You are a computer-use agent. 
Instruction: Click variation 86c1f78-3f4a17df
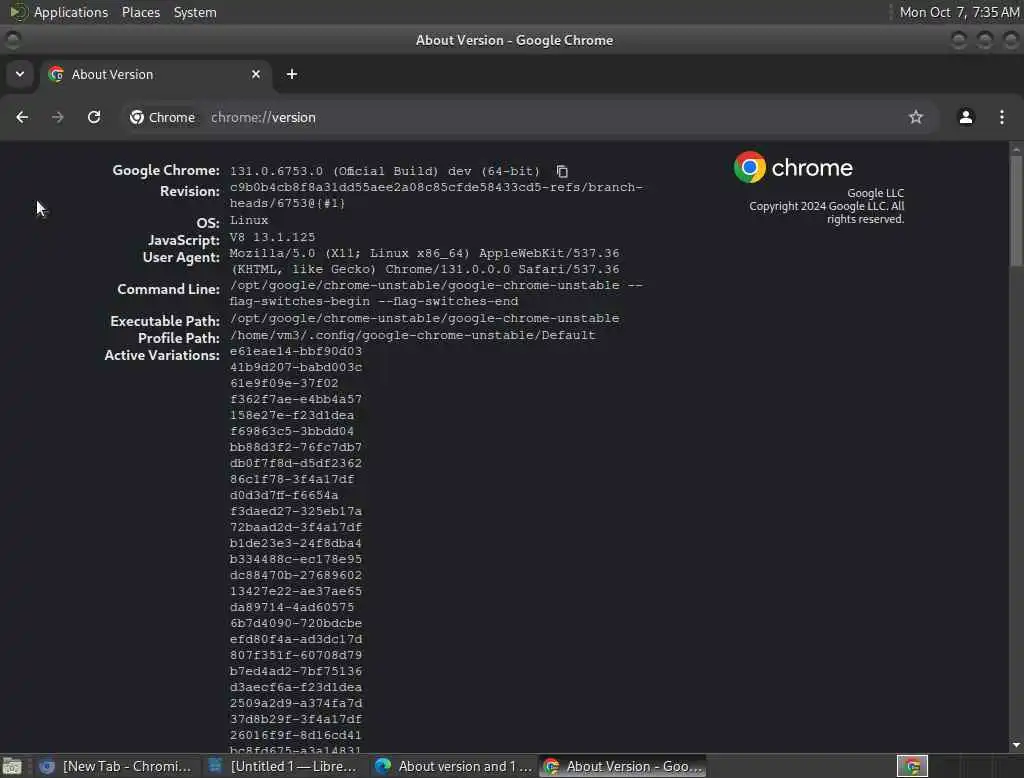292,479
